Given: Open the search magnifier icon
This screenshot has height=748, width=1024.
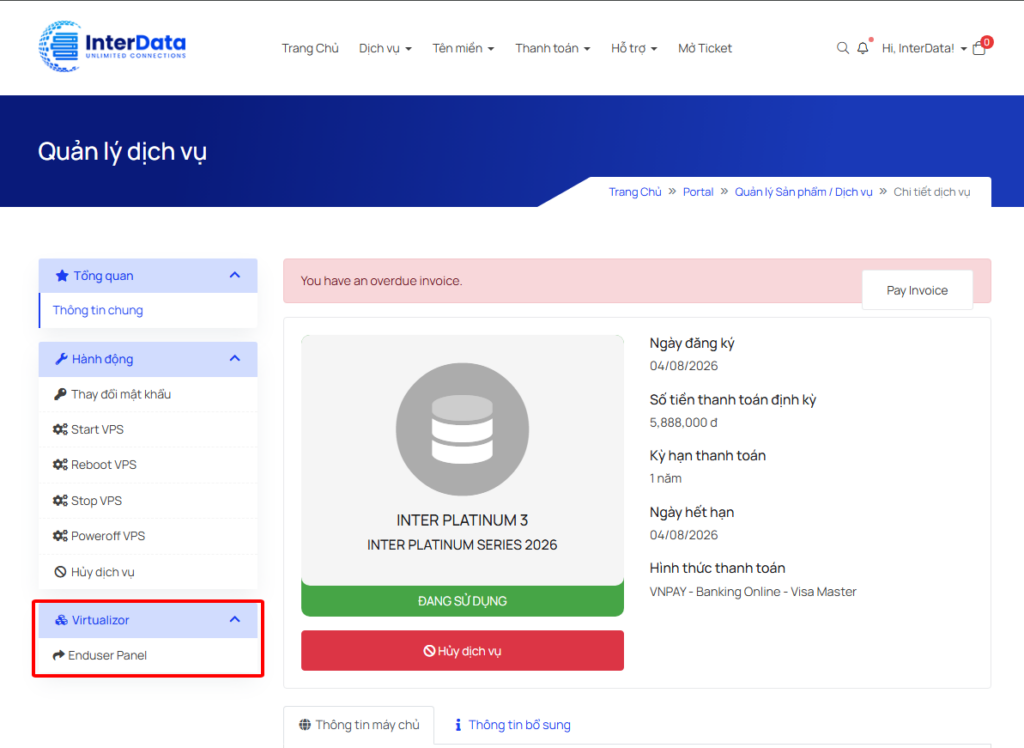Looking at the screenshot, I should [842, 48].
